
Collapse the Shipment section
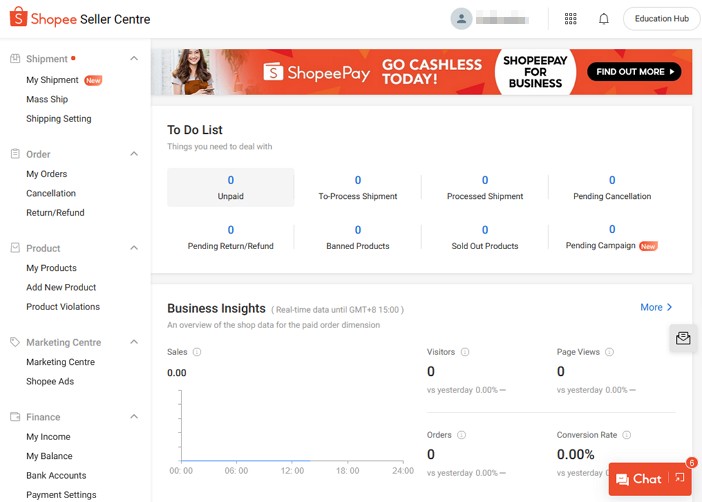tap(134, 59)
